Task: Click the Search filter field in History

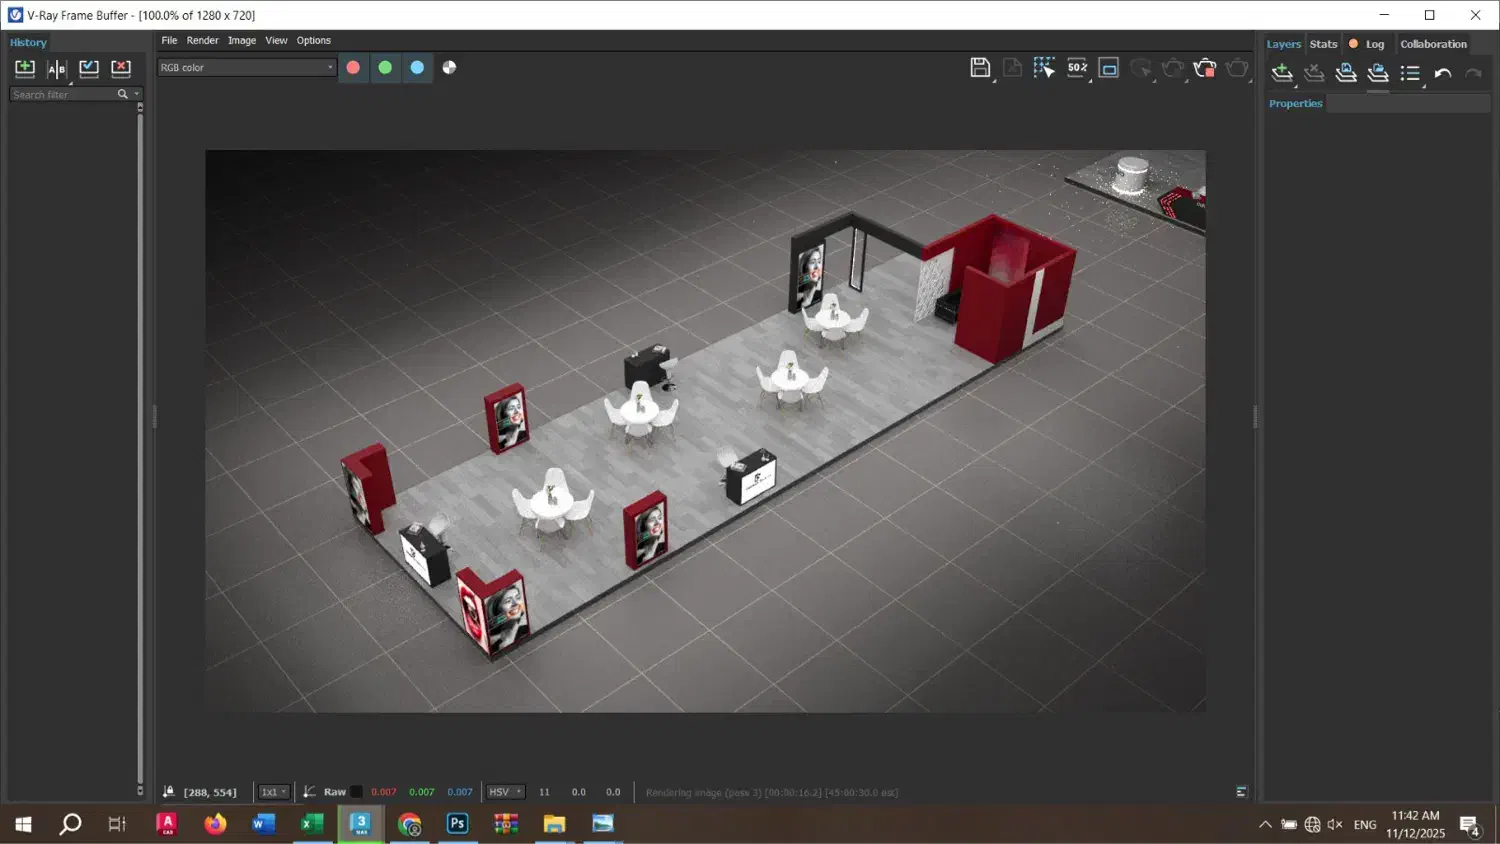Action: click(x=62, y=95)
